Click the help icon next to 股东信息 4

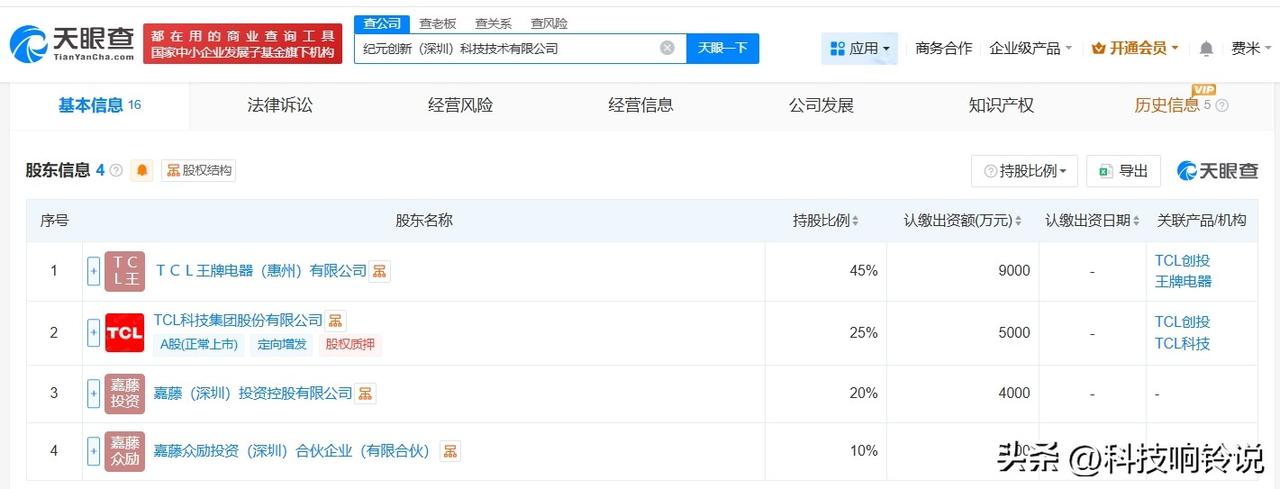[116, 171]
